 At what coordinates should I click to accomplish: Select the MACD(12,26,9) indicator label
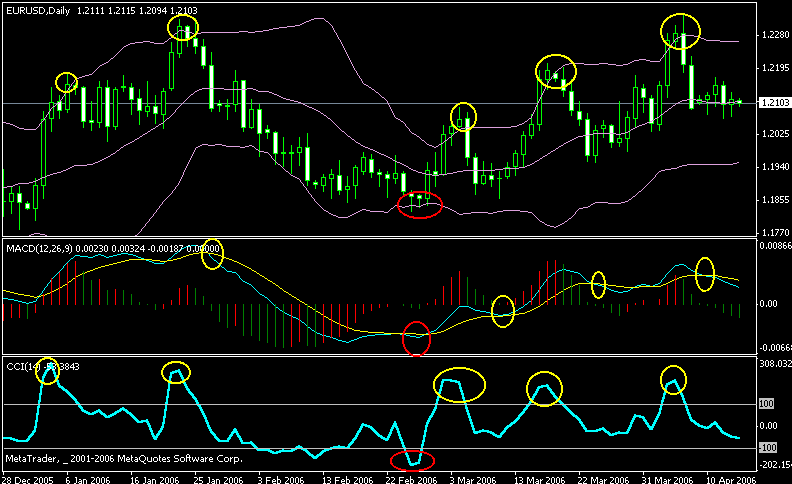[40, 249]
